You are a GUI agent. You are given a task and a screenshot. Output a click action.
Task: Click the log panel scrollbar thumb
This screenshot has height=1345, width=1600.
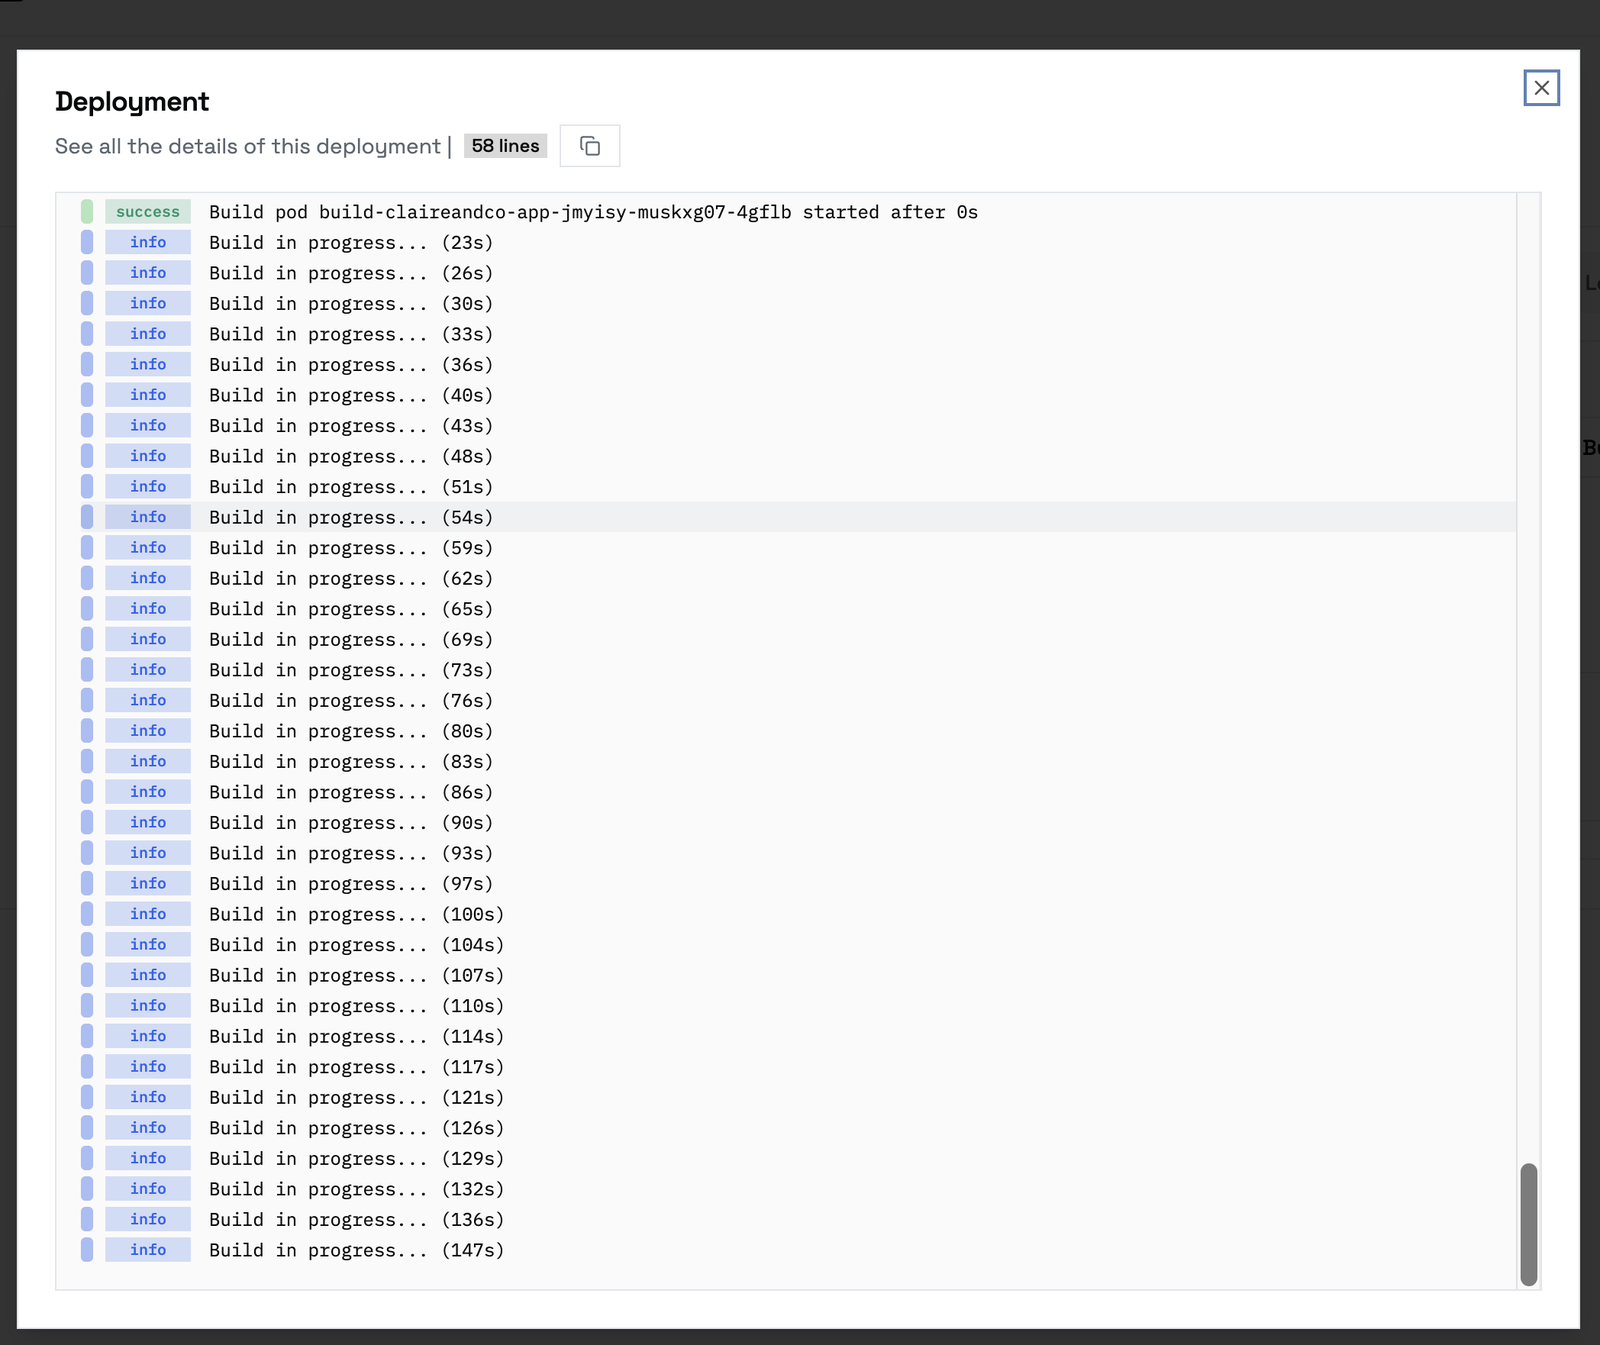coord(1528,1224)
